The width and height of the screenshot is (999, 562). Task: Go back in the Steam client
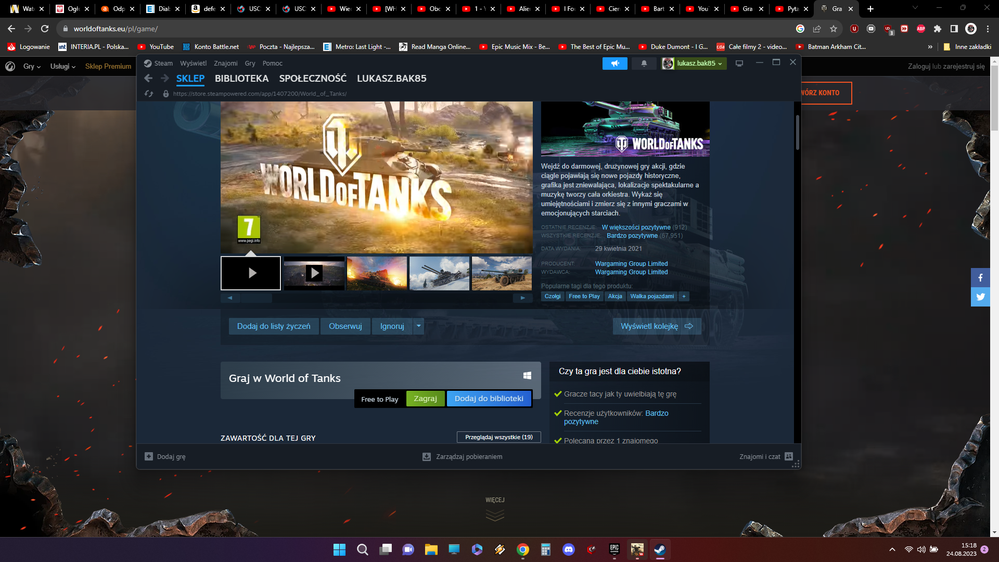point(148,78)
